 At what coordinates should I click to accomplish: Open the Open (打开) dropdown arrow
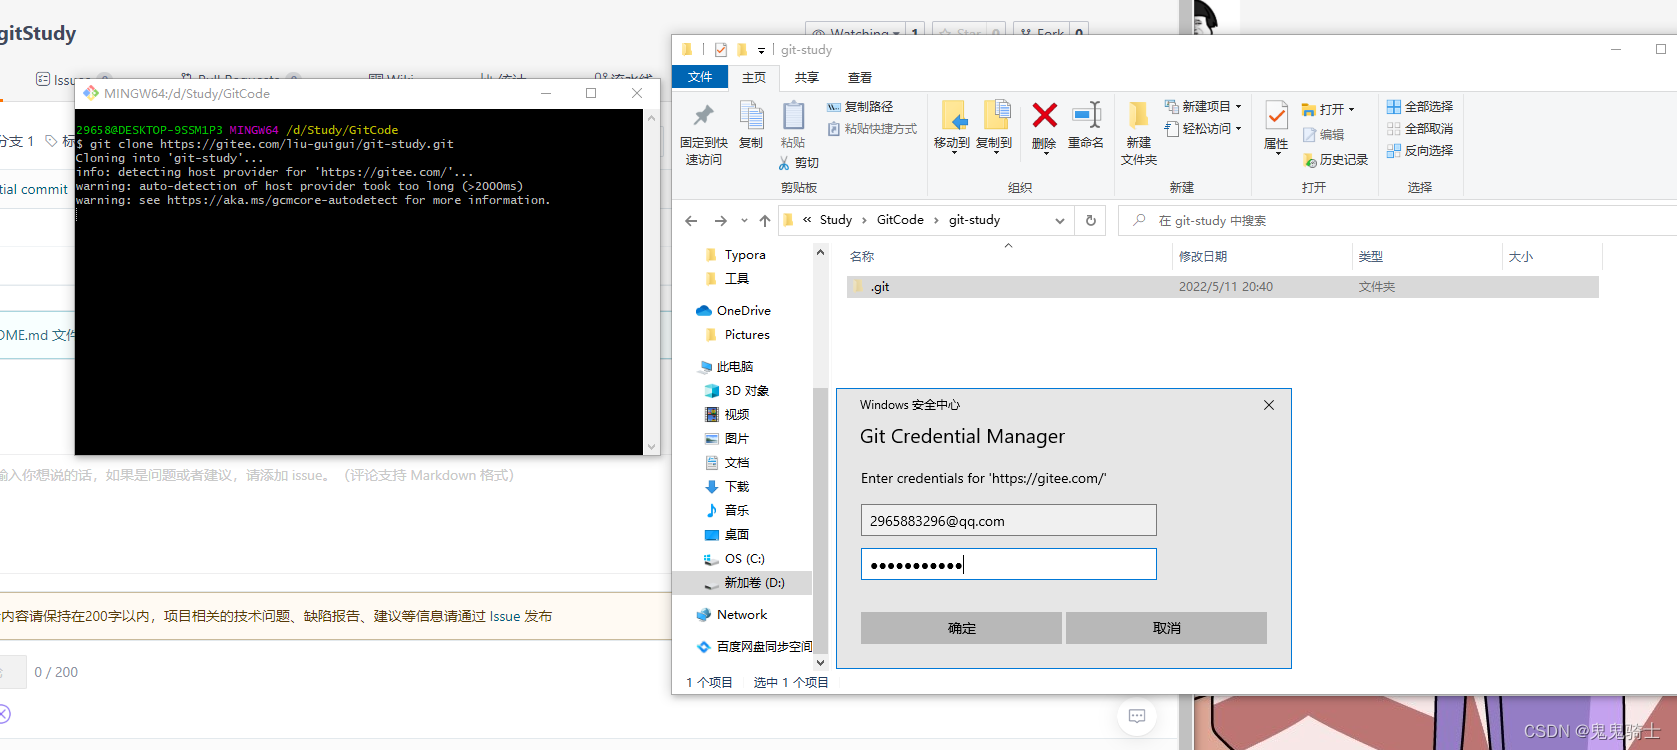point(1351,110)
